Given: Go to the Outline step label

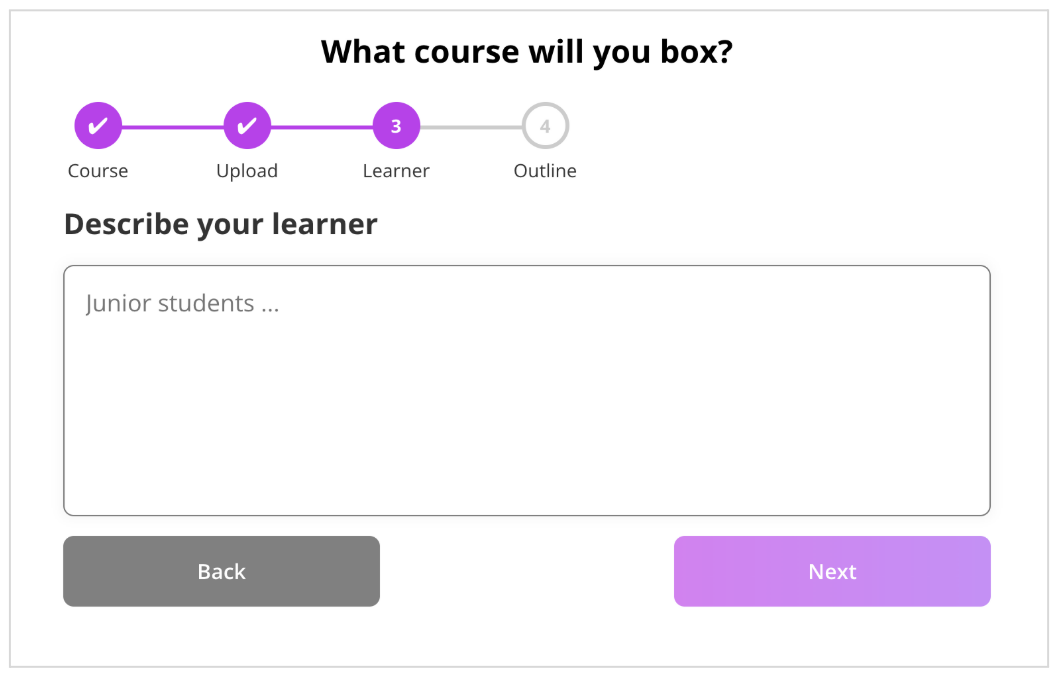Looking at the screenshot, I should (545, 170).
